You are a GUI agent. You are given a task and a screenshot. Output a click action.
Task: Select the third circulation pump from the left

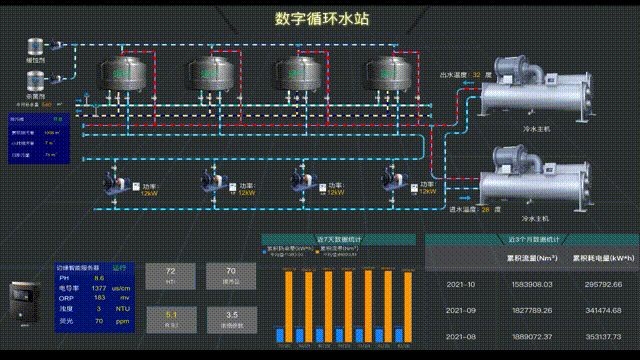[303, 181]
